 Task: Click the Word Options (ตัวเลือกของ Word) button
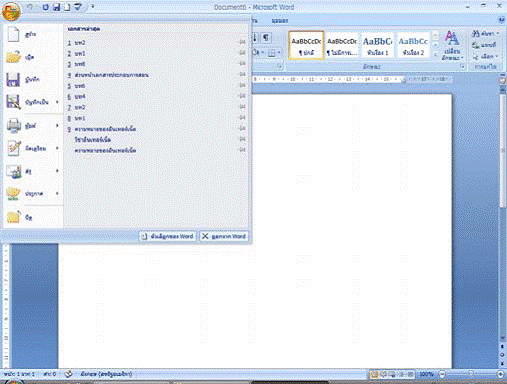coord(168,236)
